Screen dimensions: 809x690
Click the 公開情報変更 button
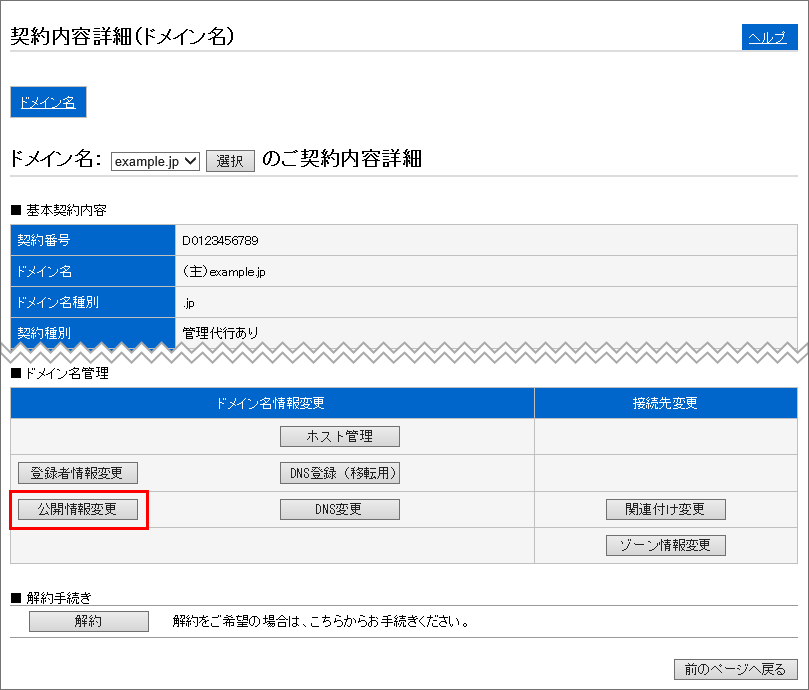click(78, 509)
